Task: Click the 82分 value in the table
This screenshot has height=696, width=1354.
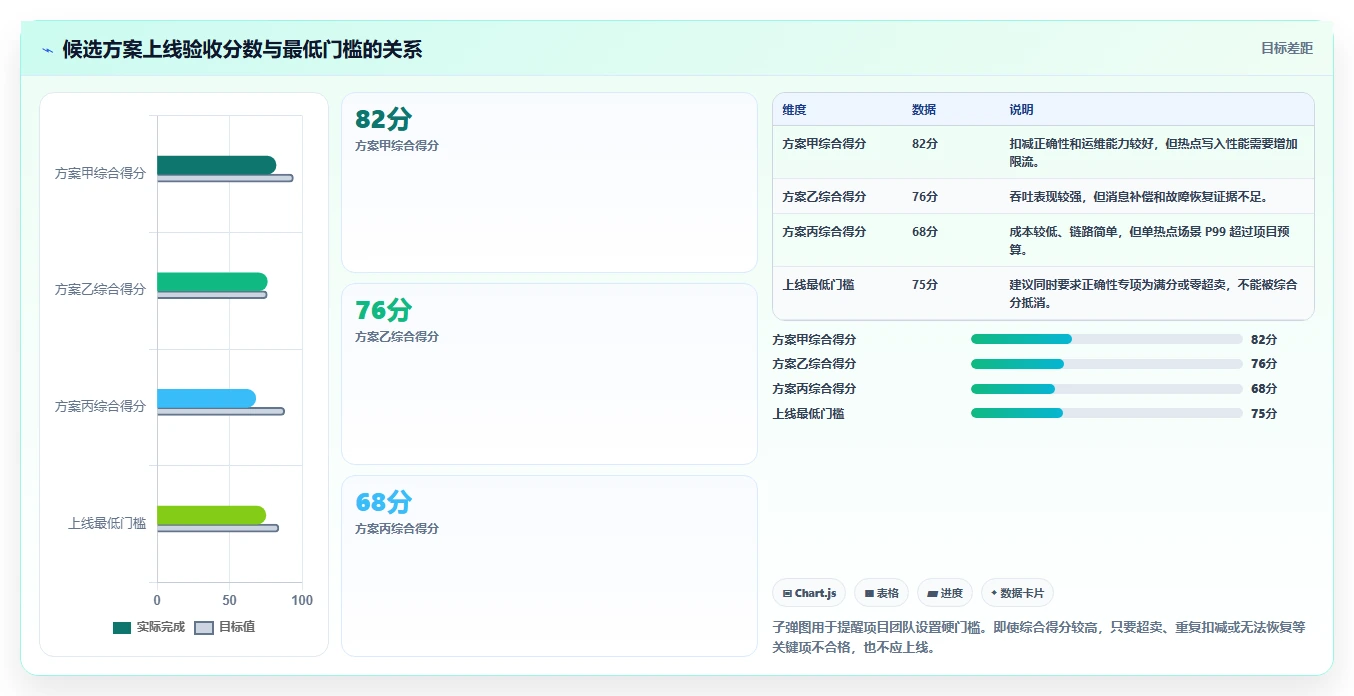Action: pyautogui.click(x=925, y=144)
